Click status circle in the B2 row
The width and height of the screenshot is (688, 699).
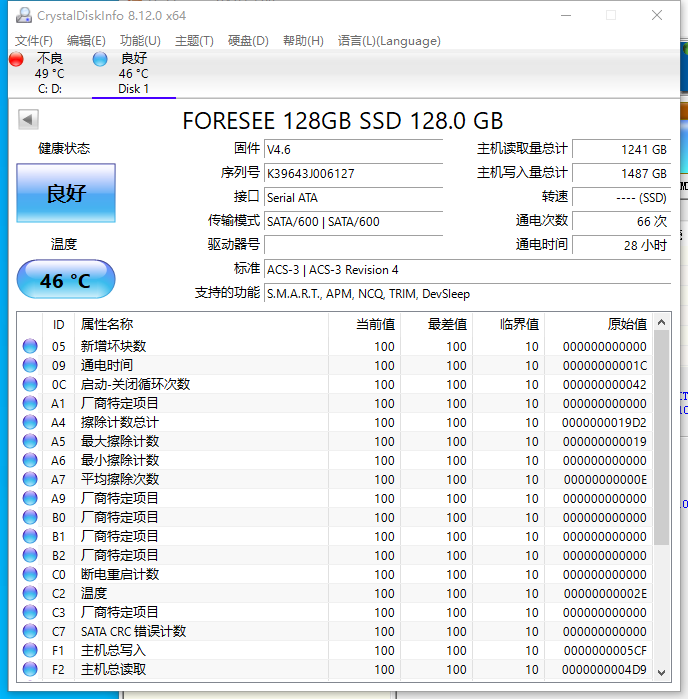(30, 555)
